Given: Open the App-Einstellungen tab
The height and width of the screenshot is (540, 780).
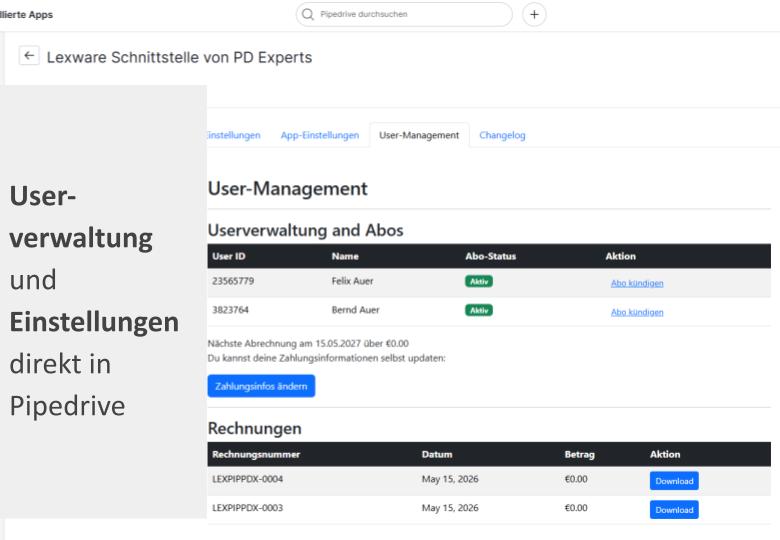Looking at the screenshot, I should tap(319, 135).
